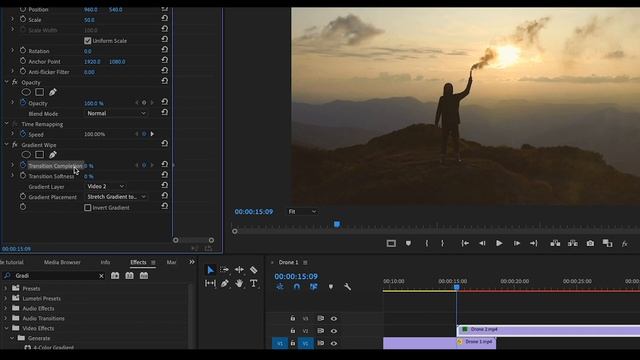Select the Razor tool
The image size is (640, 360).
pos(253,270)
